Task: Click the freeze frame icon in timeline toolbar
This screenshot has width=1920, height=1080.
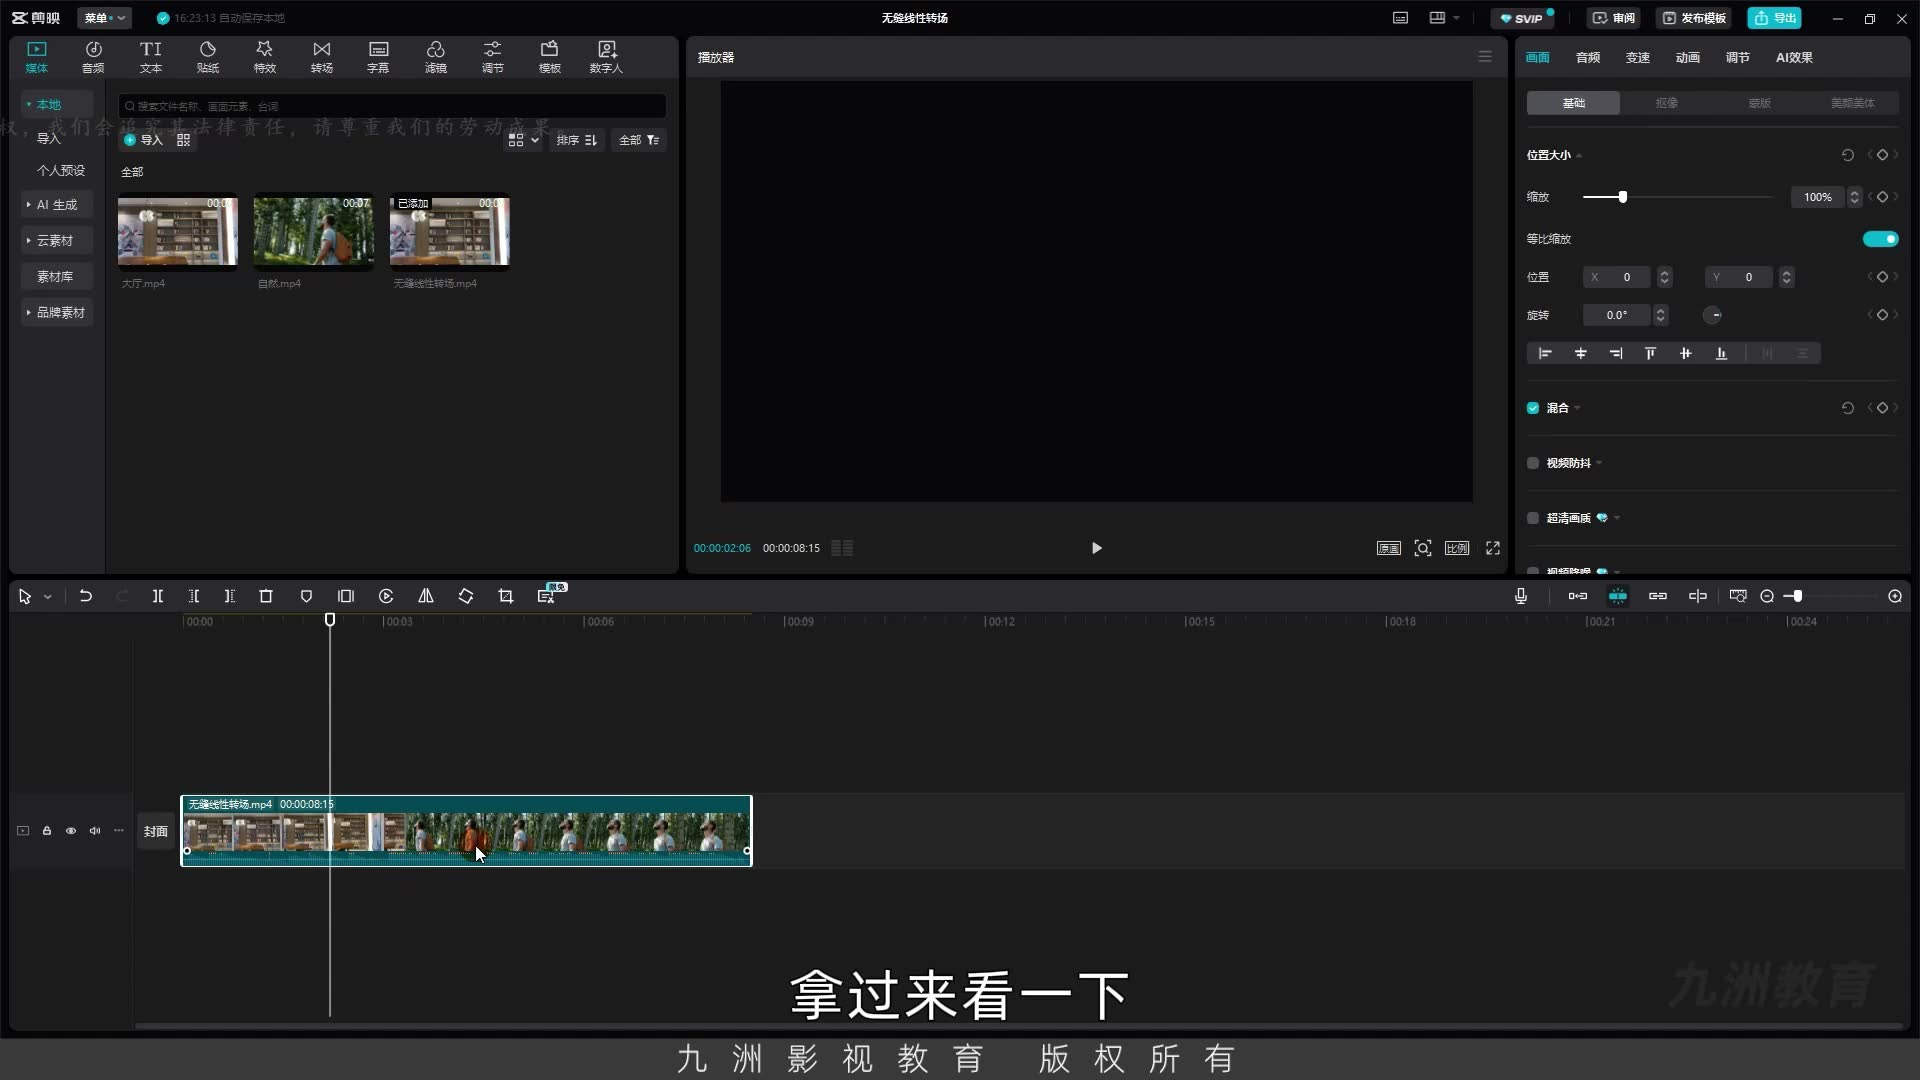Action: 346,596
